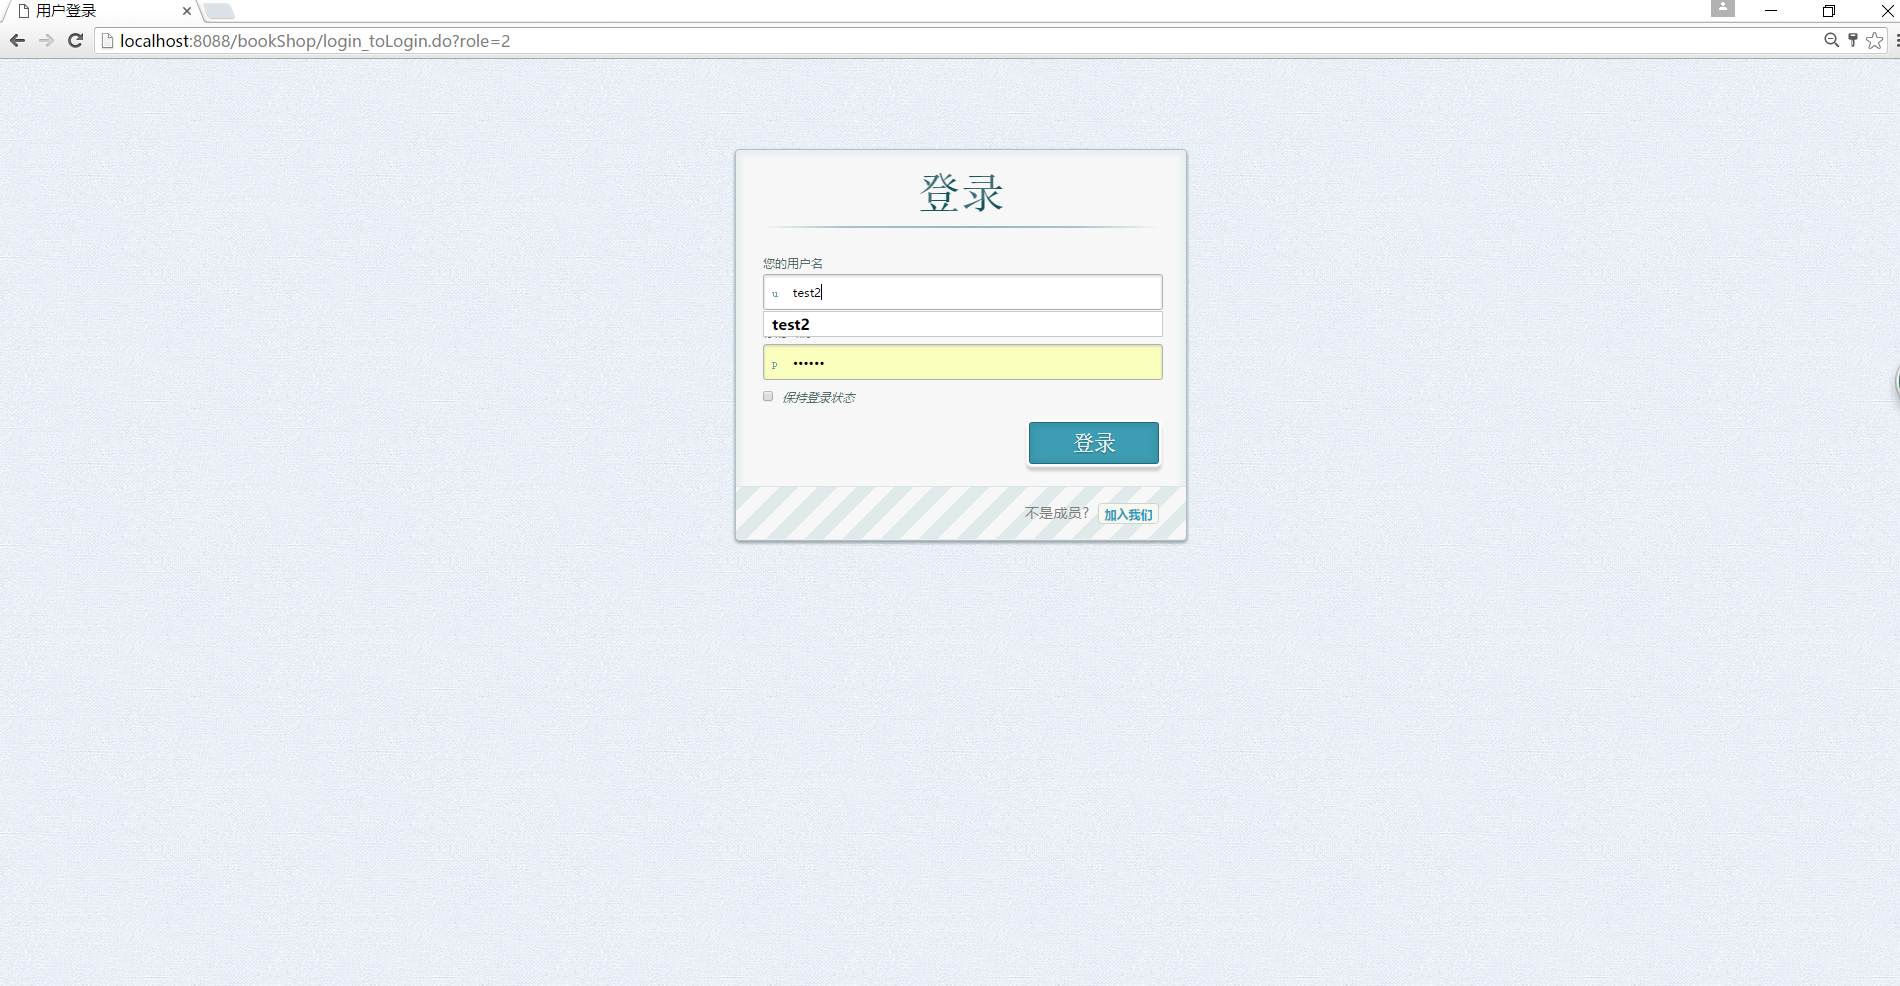Image resolution: width=1900 pixels, height=986 pixels.
Task: Click the address bar URL field
Action: [960, 41]
